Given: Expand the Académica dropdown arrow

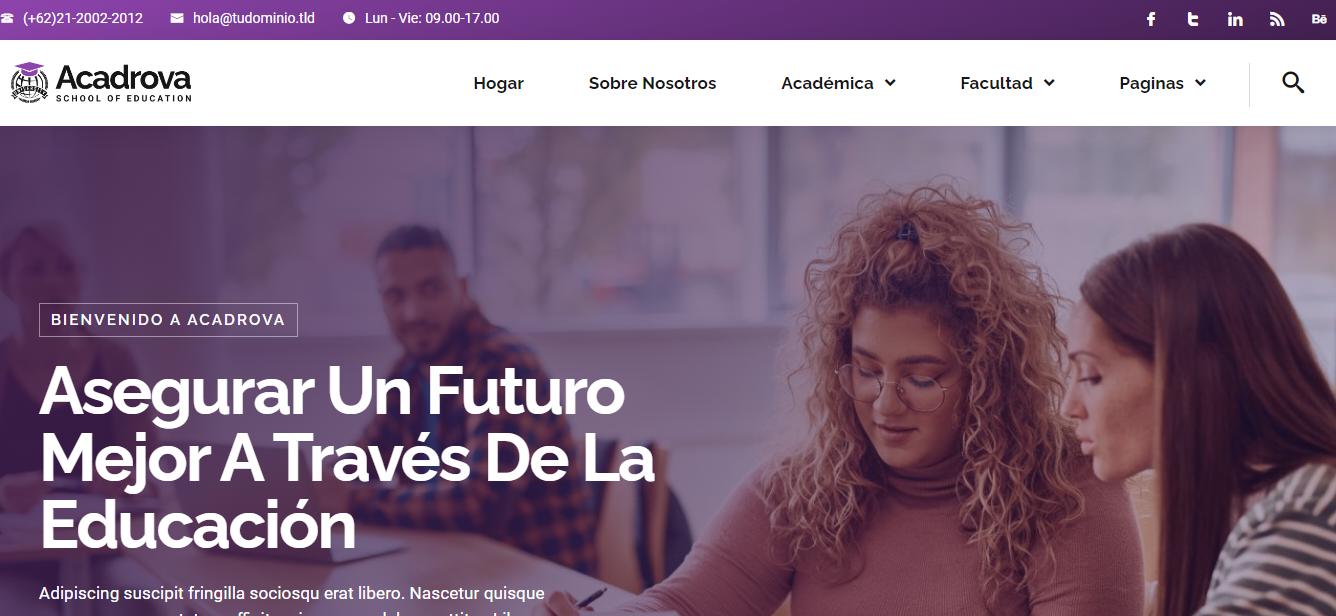Looking at the screenshot, I should click(x=890, y=83).
